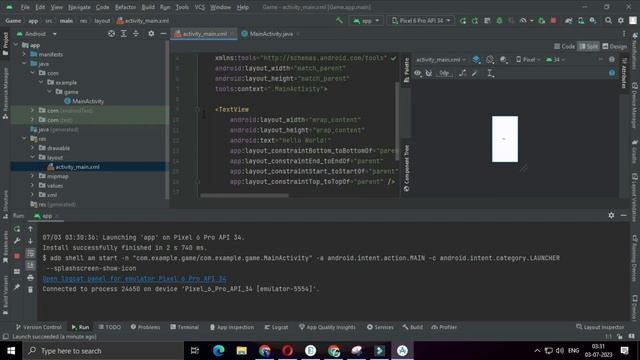The height and width of the screenshot is (360, 640).
Task: Switch editor to Design view mode
Action: [614, 47]
